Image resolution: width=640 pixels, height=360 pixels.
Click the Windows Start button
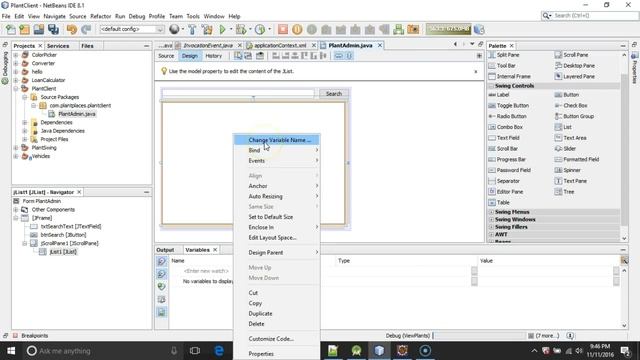point(11,351)
